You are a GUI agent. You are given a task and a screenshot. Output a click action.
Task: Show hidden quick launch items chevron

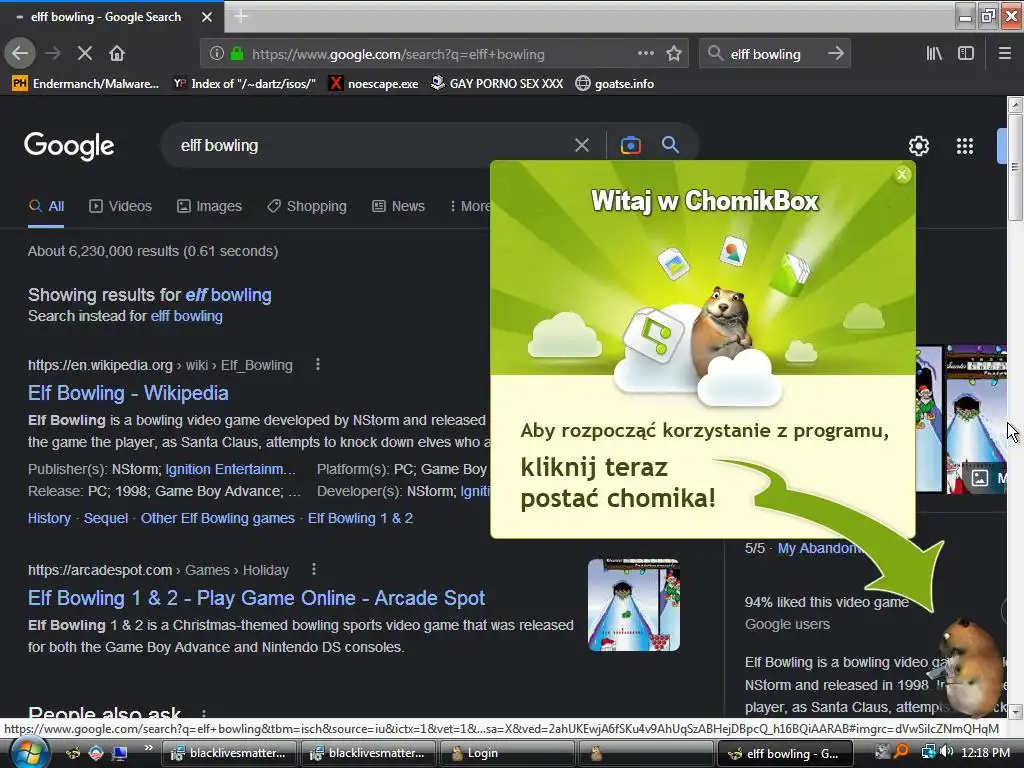(x=148, y=748)
